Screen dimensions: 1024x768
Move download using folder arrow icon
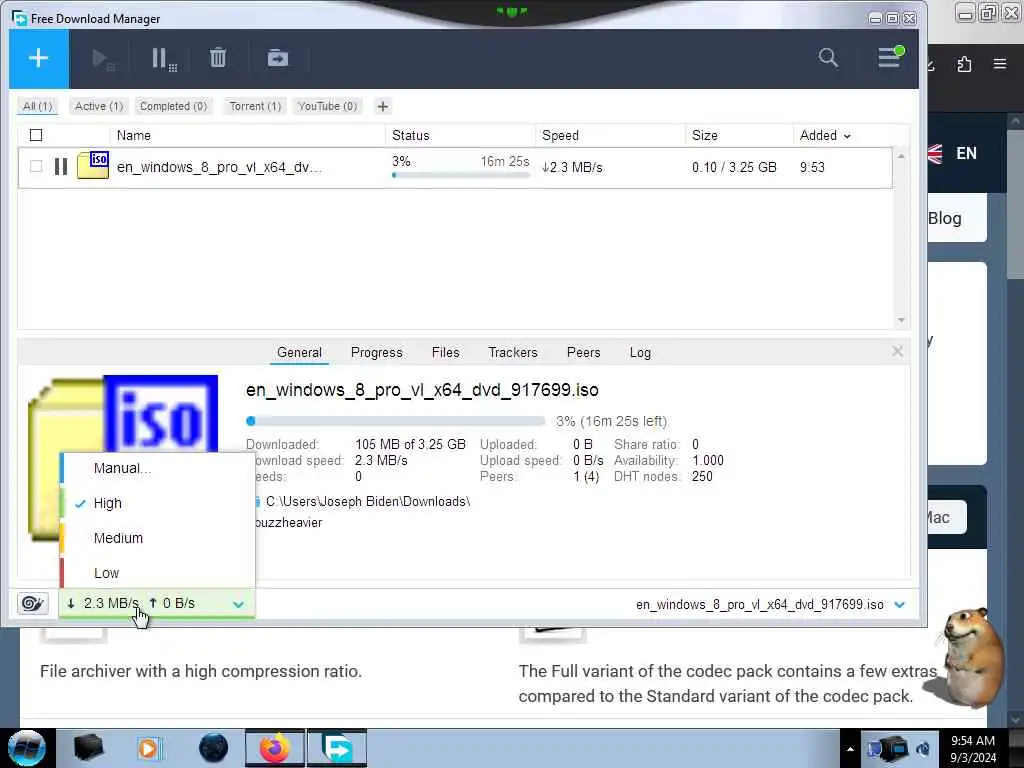(278, 58)
